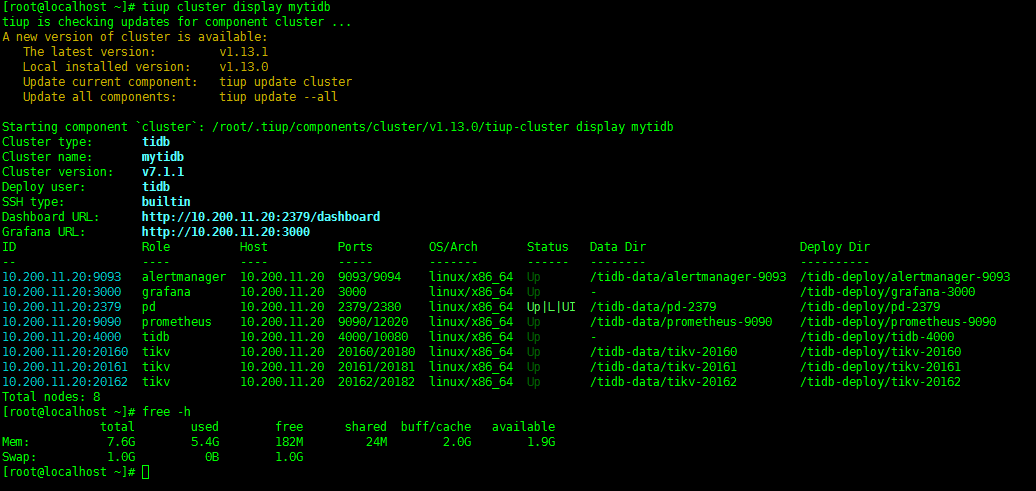Click the alertmanager role cell
This screenshot has width=1036, height=491.
click(x=184, y=277)
